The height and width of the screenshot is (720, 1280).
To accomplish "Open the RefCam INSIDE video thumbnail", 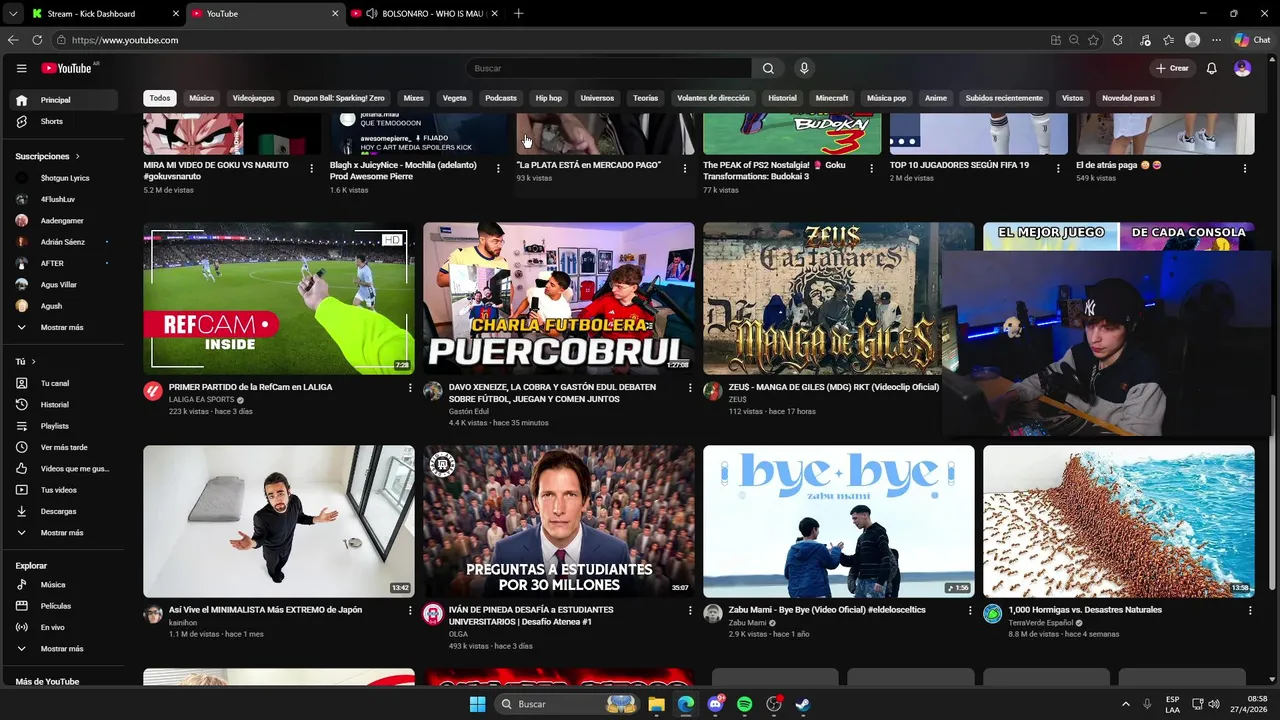I will click(279, 298).
